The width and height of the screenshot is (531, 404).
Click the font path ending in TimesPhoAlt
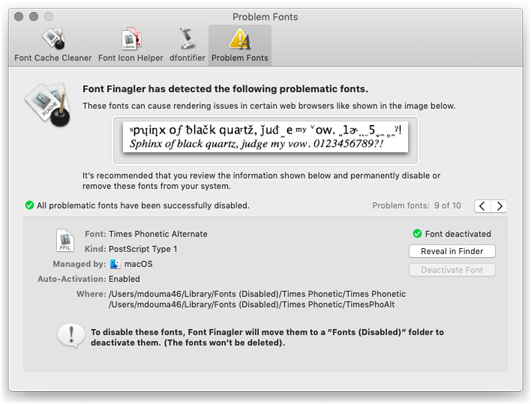click(252, 304)
